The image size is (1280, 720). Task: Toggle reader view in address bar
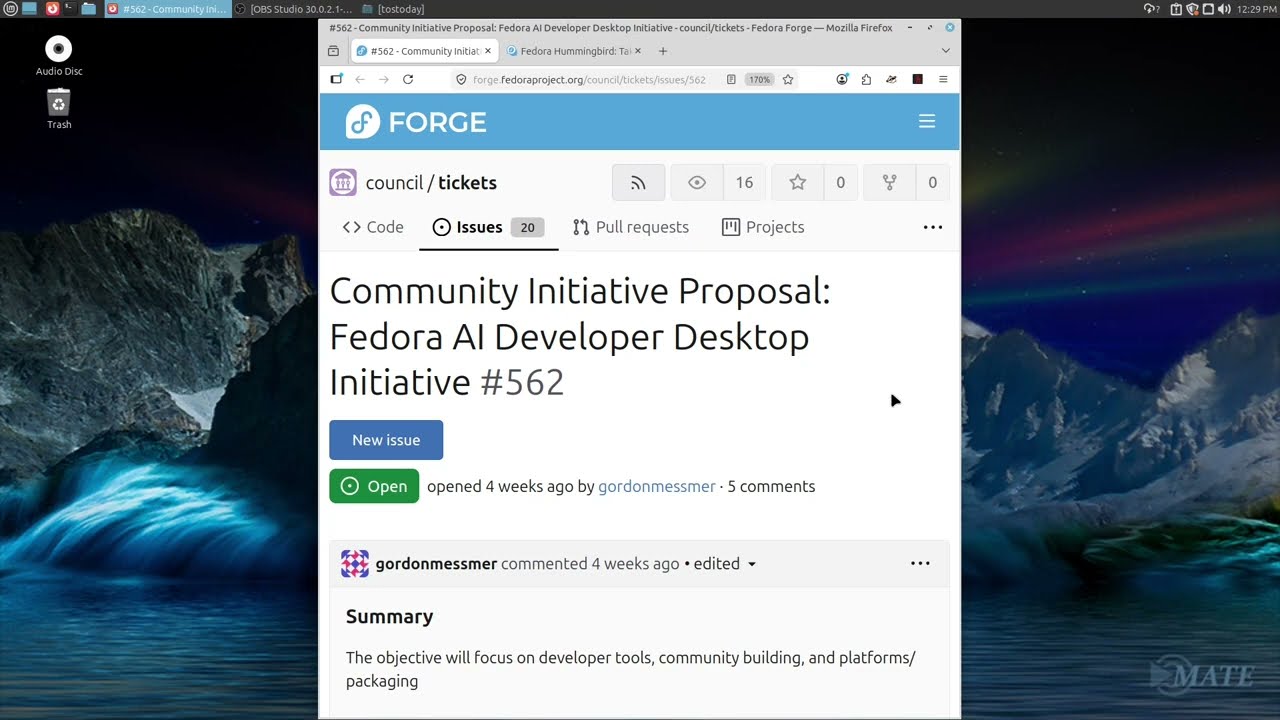731,79
